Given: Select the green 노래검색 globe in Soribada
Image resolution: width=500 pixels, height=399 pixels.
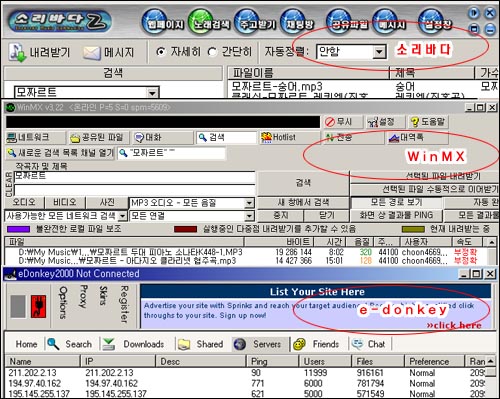Looking at the screenshot, I should [x=210, y=22].
